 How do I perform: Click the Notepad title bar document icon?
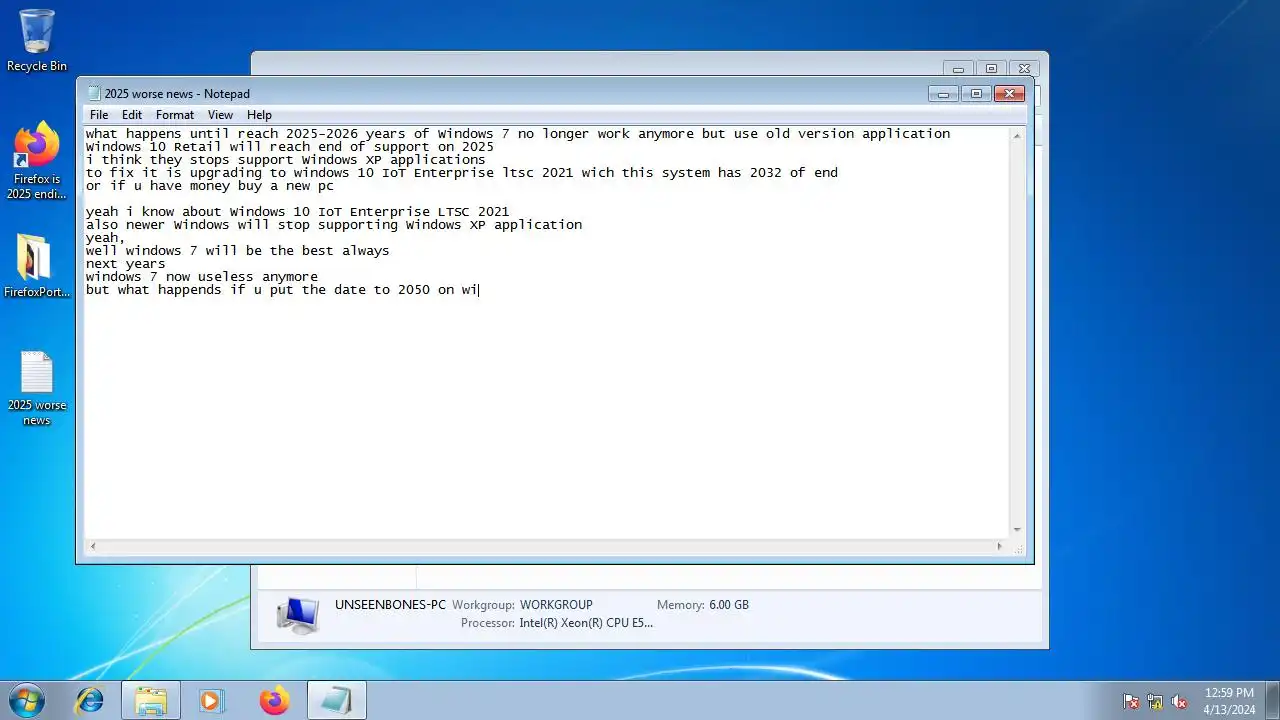[x=94, y=93]
